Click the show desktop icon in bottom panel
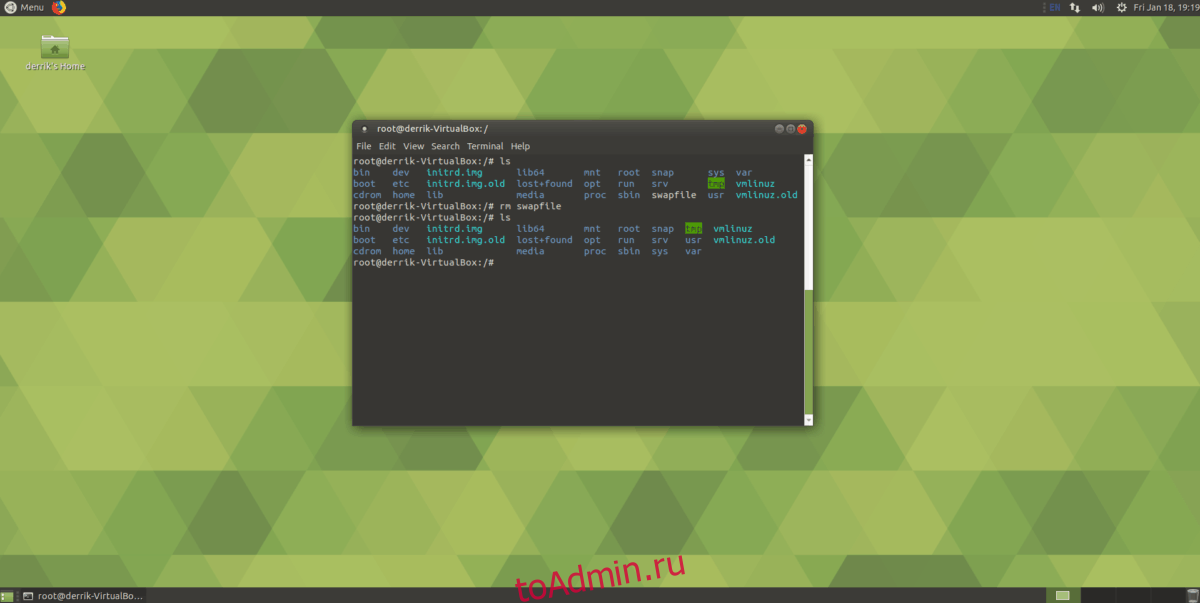The height and width of the screenshot is (603, 1200). (x=8, y=596)
